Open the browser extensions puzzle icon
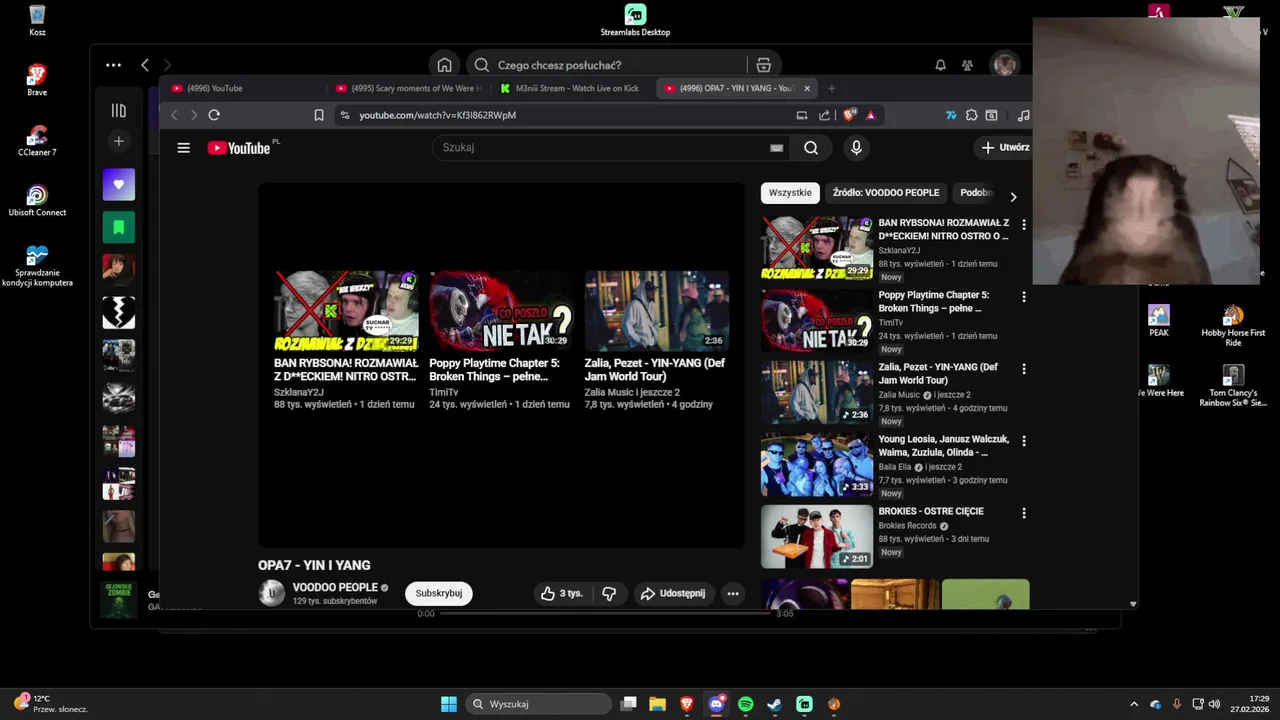The width and height of the screenshot is (1280, 720). pyautogui.click(x=971, y=115)
